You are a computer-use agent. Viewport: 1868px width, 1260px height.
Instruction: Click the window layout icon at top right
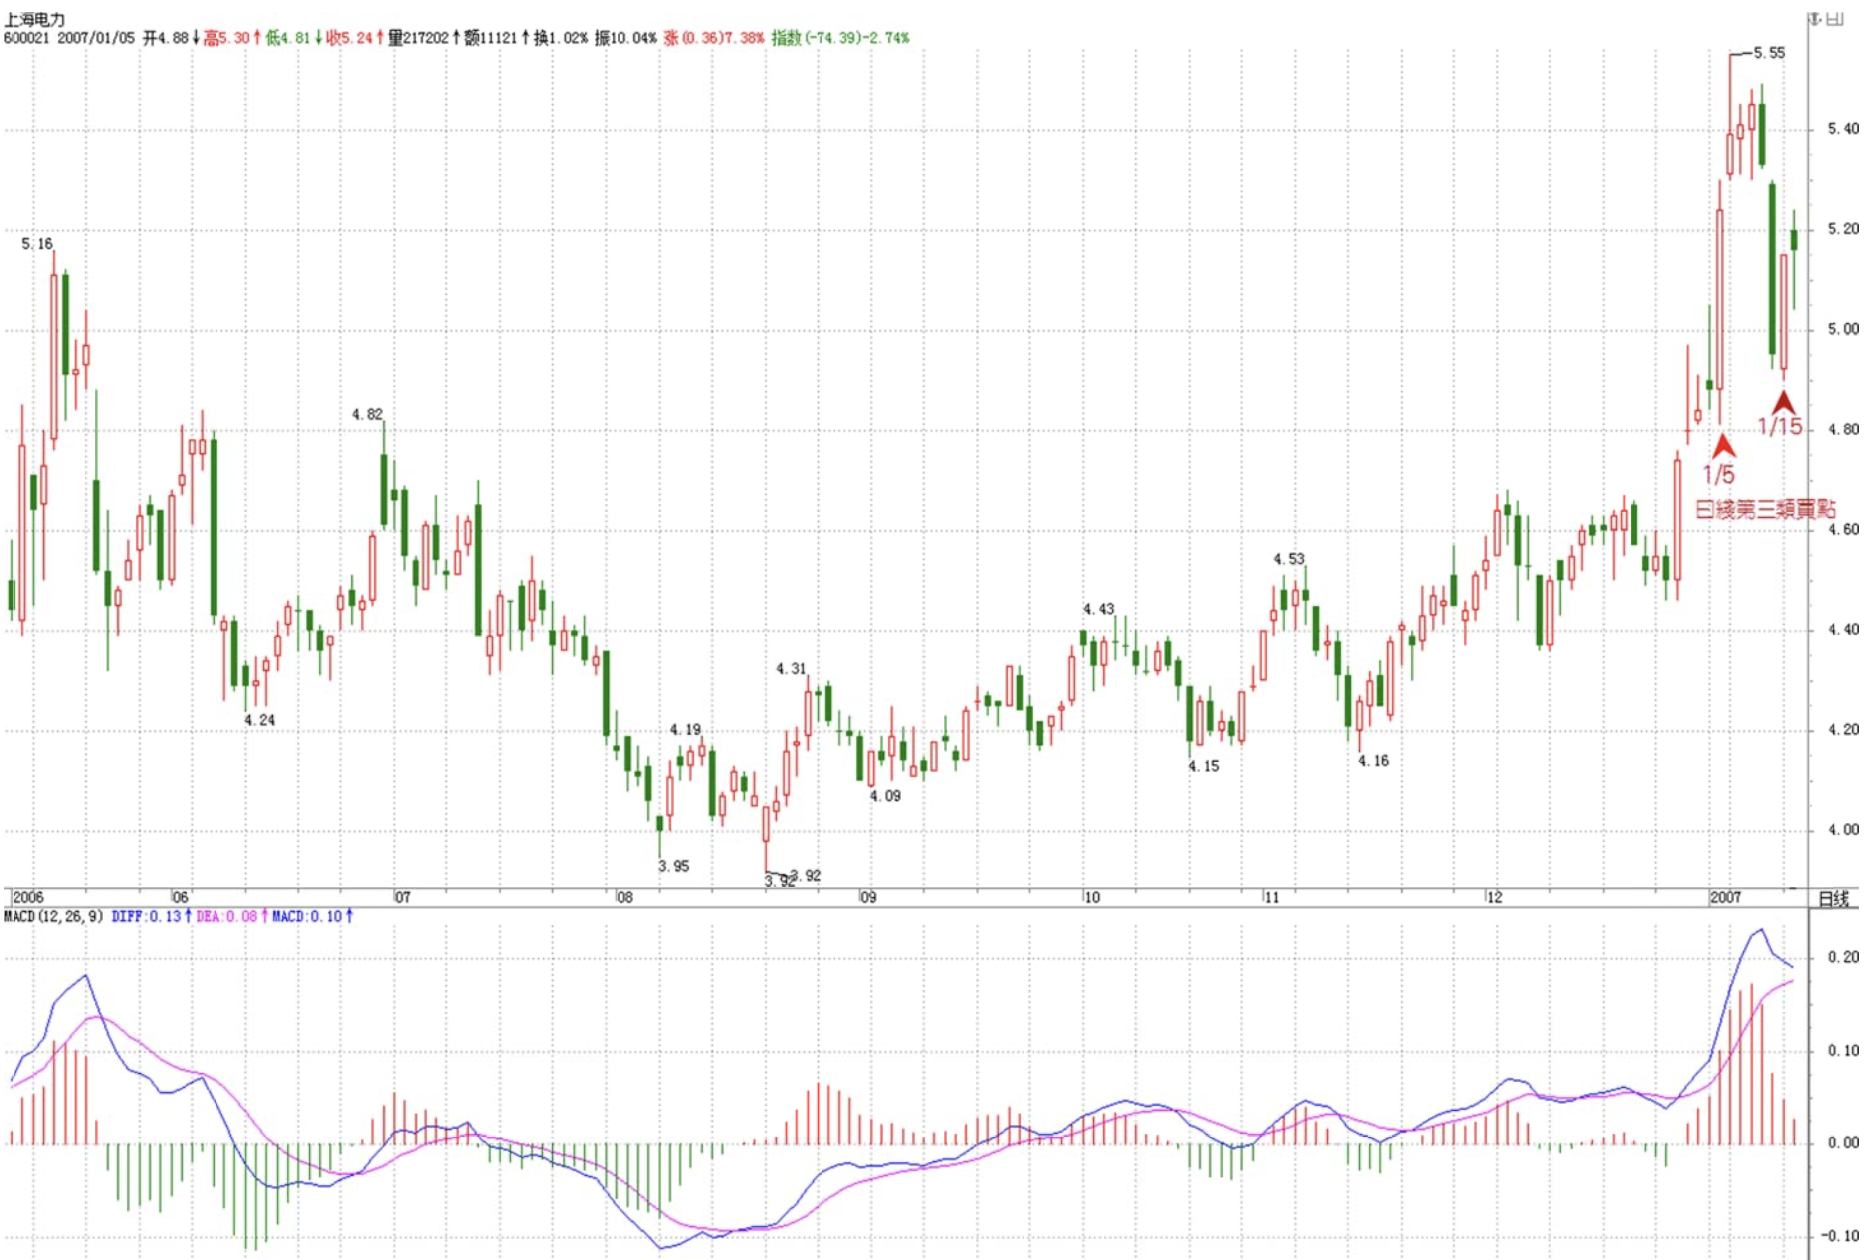pyautogui.click(x=1836, y=19)
